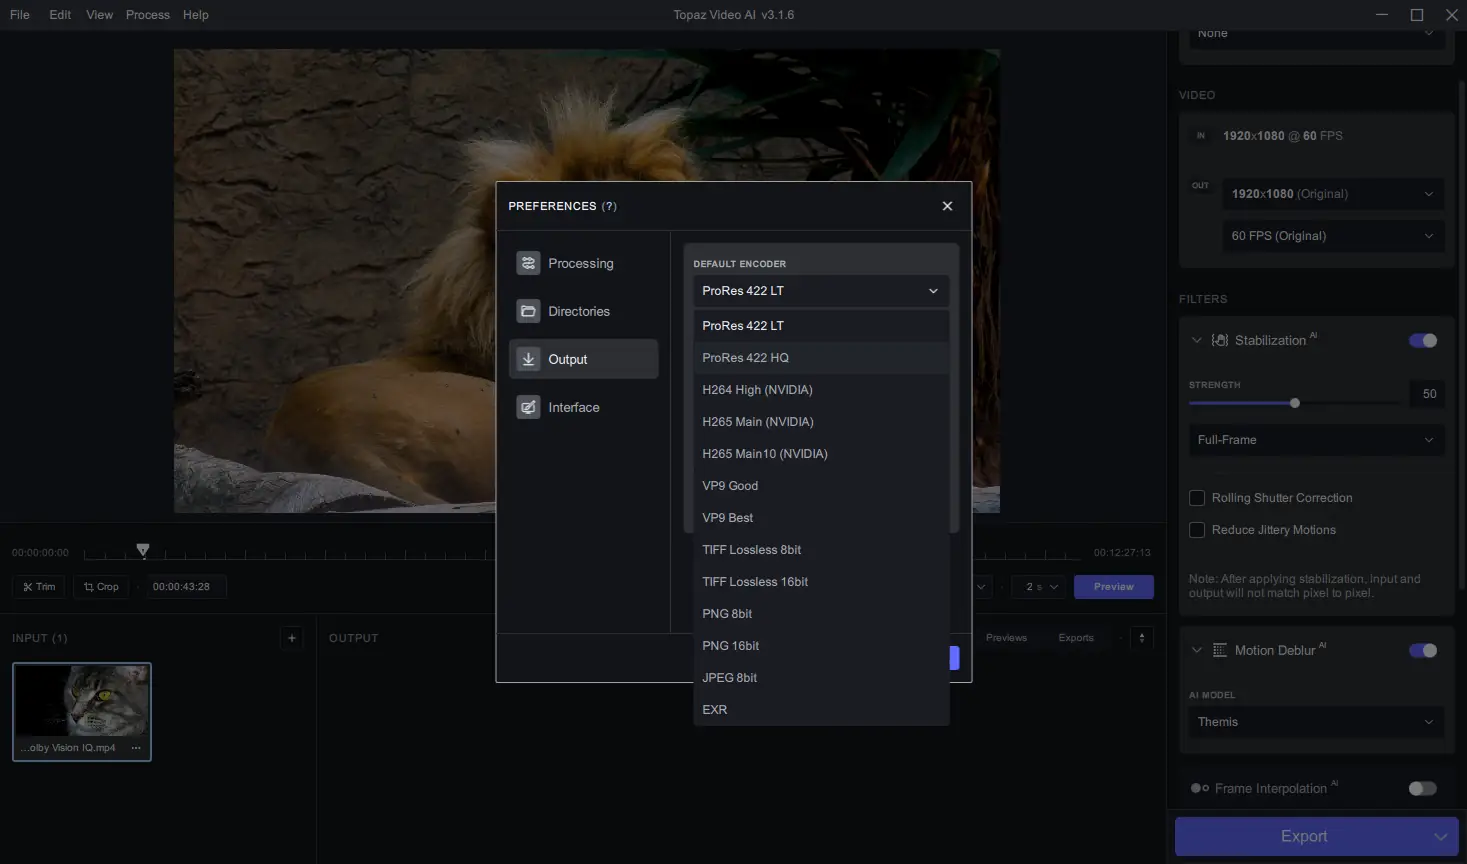Choose ProRes 422 LT in the open list
The image size is (1467, 864).
pyautogui.click(x=821, y=326)
